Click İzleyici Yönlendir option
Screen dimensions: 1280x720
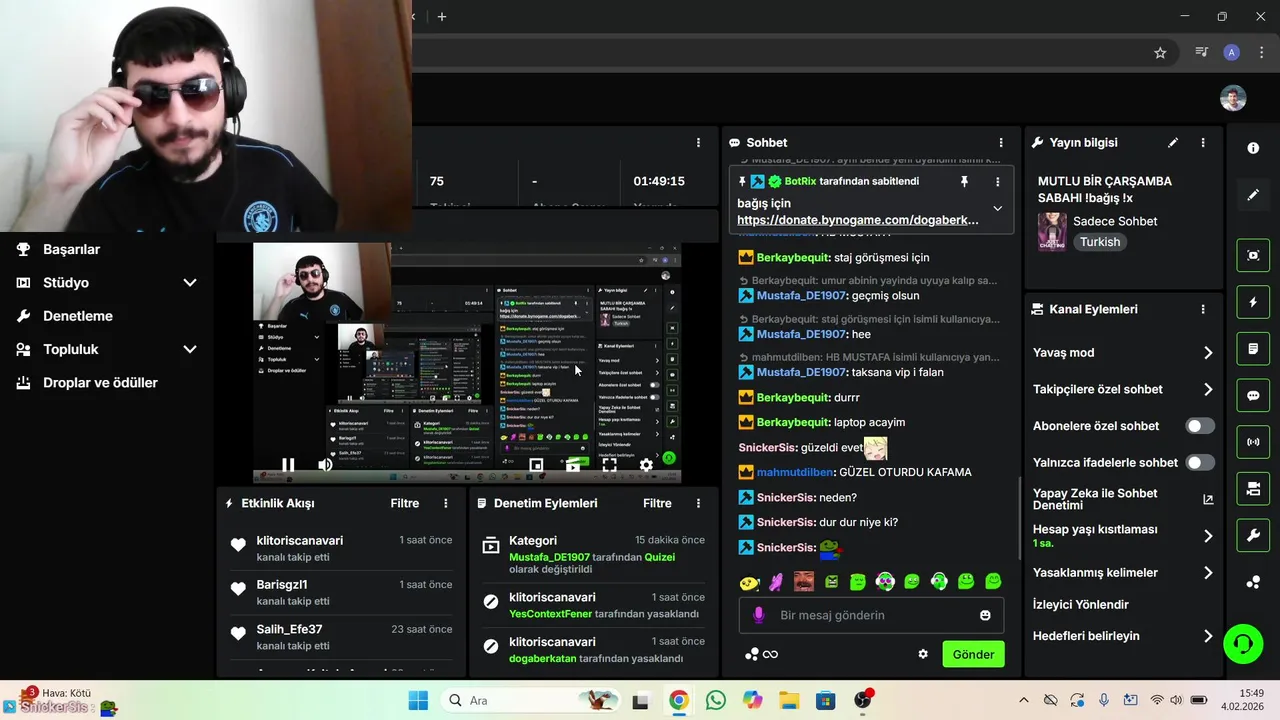point(1081,605)
